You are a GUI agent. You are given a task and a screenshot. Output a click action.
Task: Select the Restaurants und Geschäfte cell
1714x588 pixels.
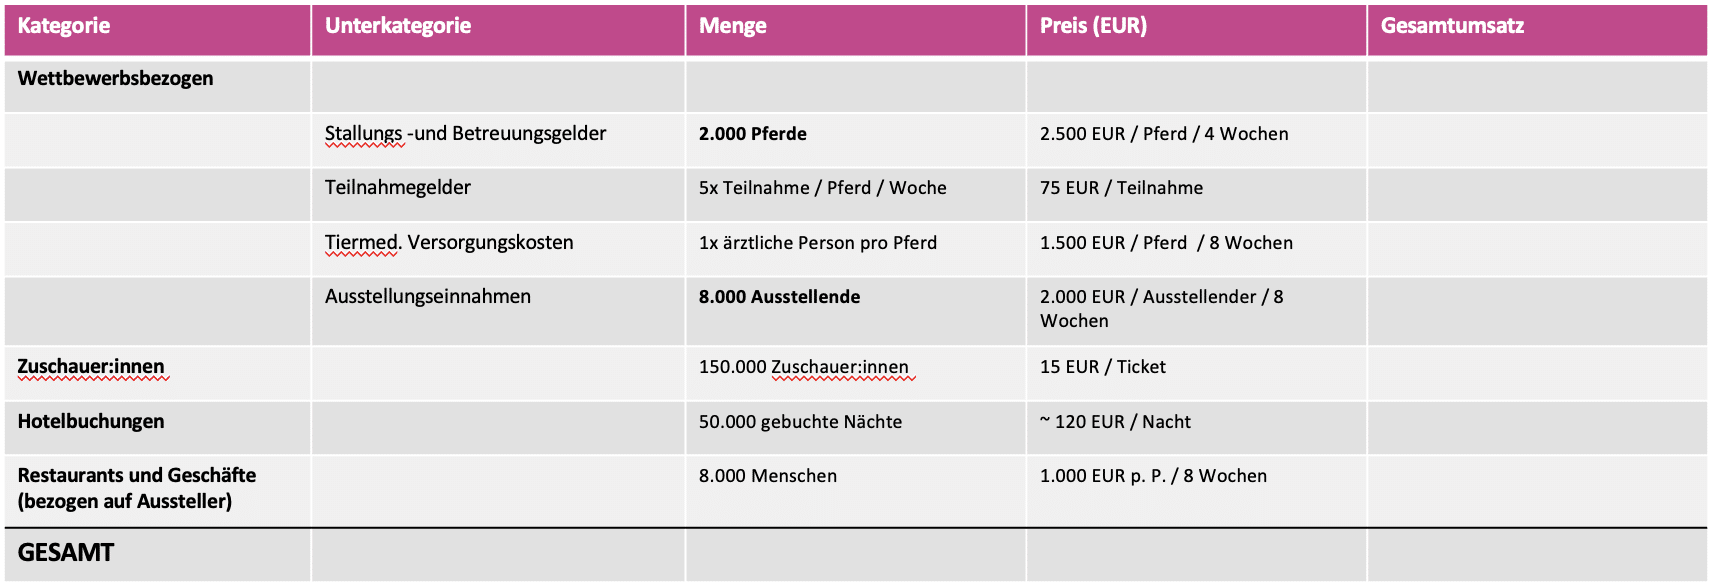tap(157, 491)
